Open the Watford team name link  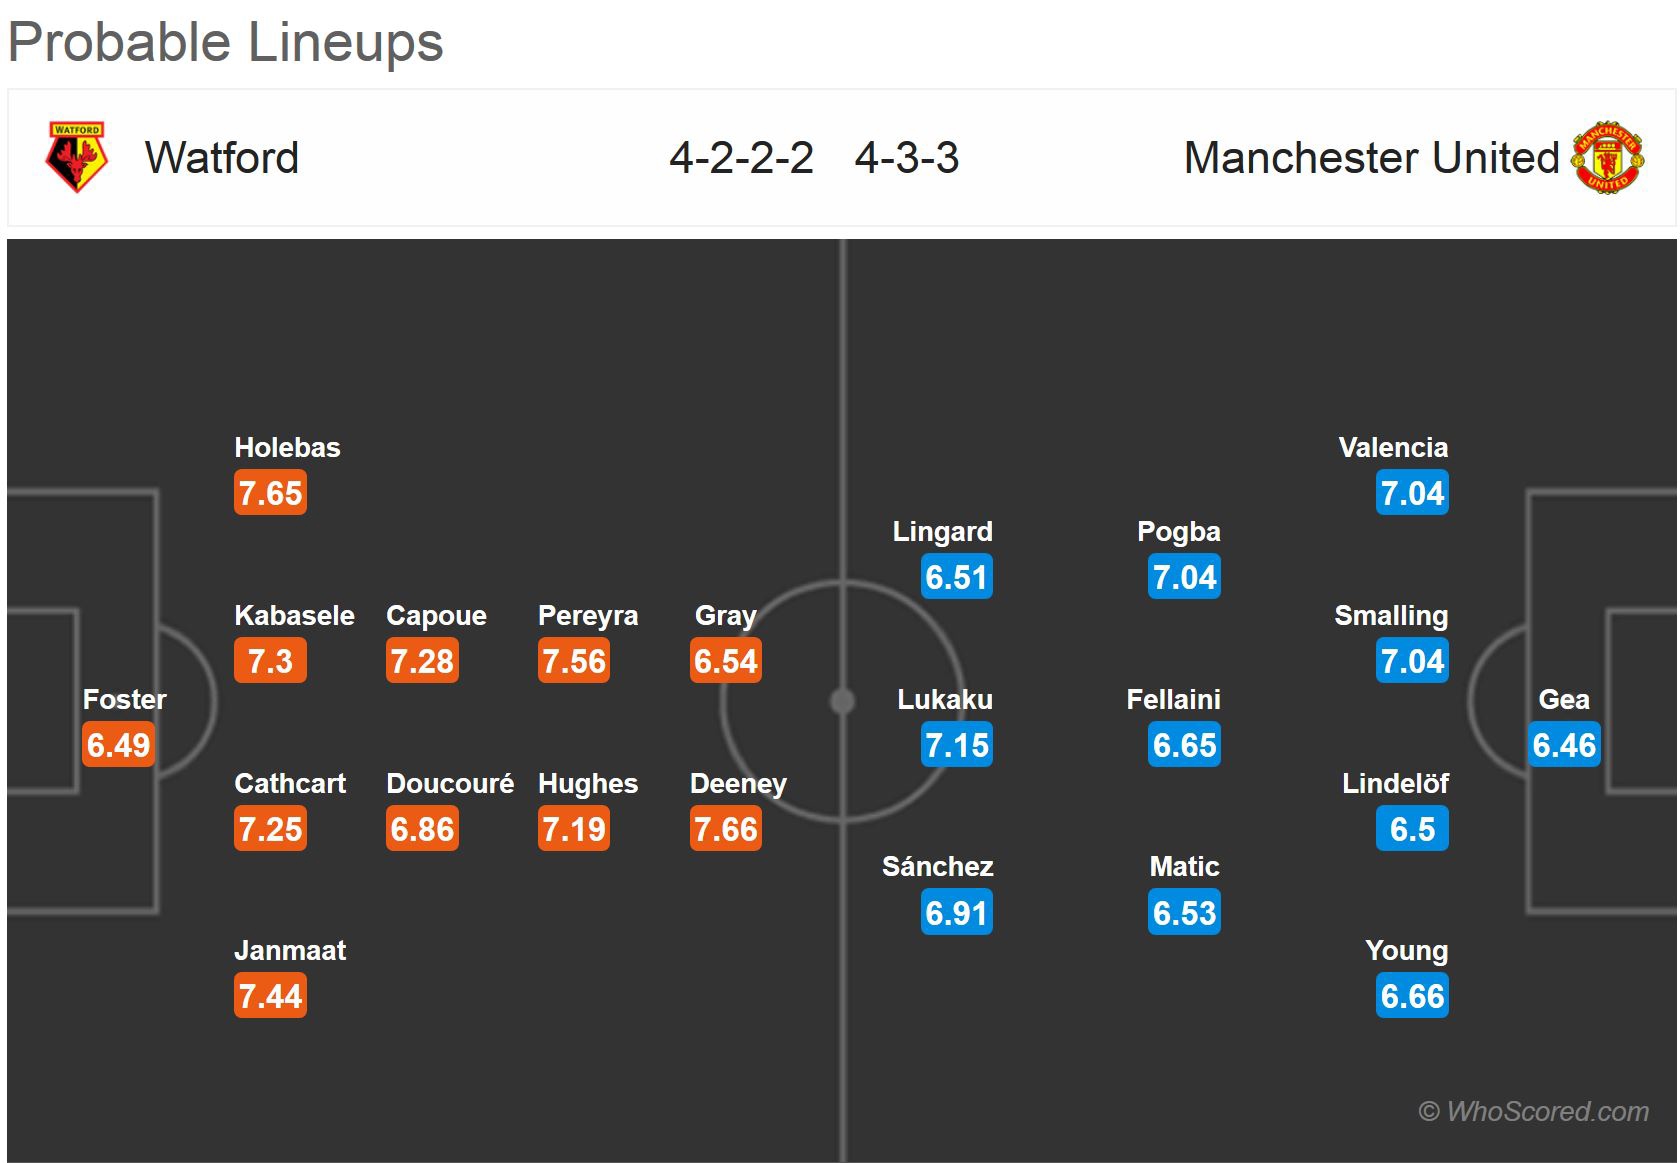coord(221,158)
